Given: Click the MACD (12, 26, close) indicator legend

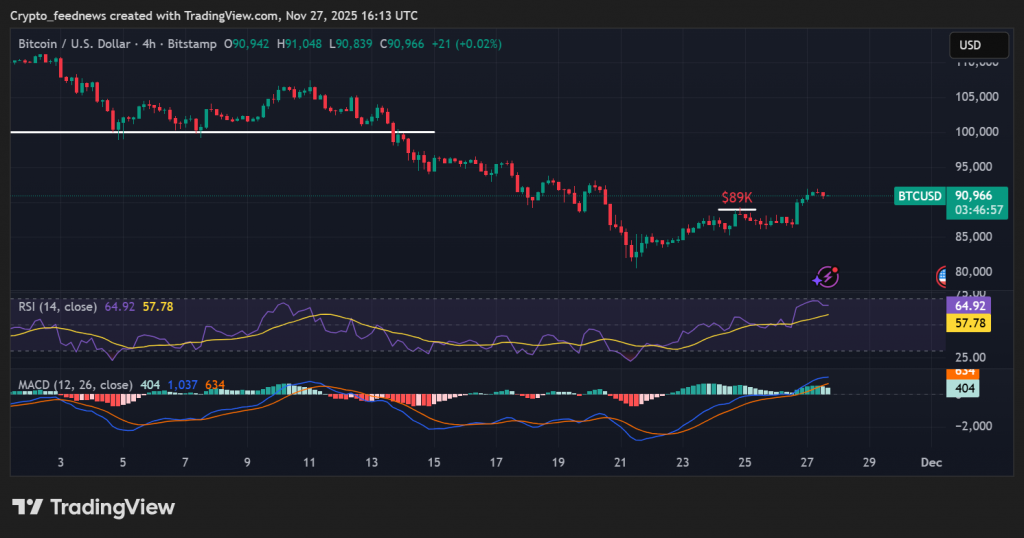Looking at the screenshot, I should pos(75,384).
